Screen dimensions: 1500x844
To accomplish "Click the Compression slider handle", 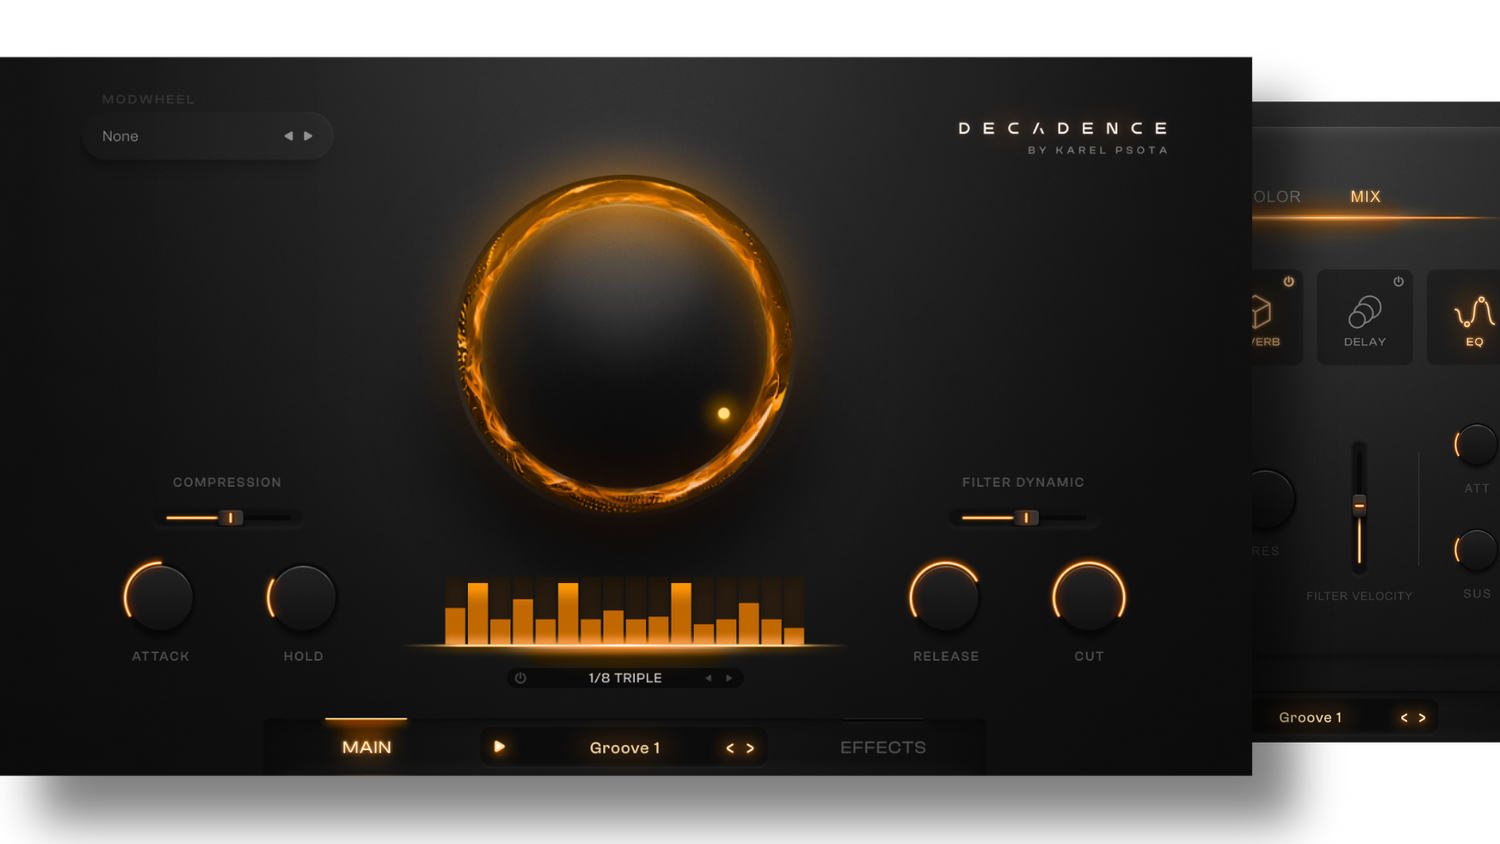I will [231, 518].
